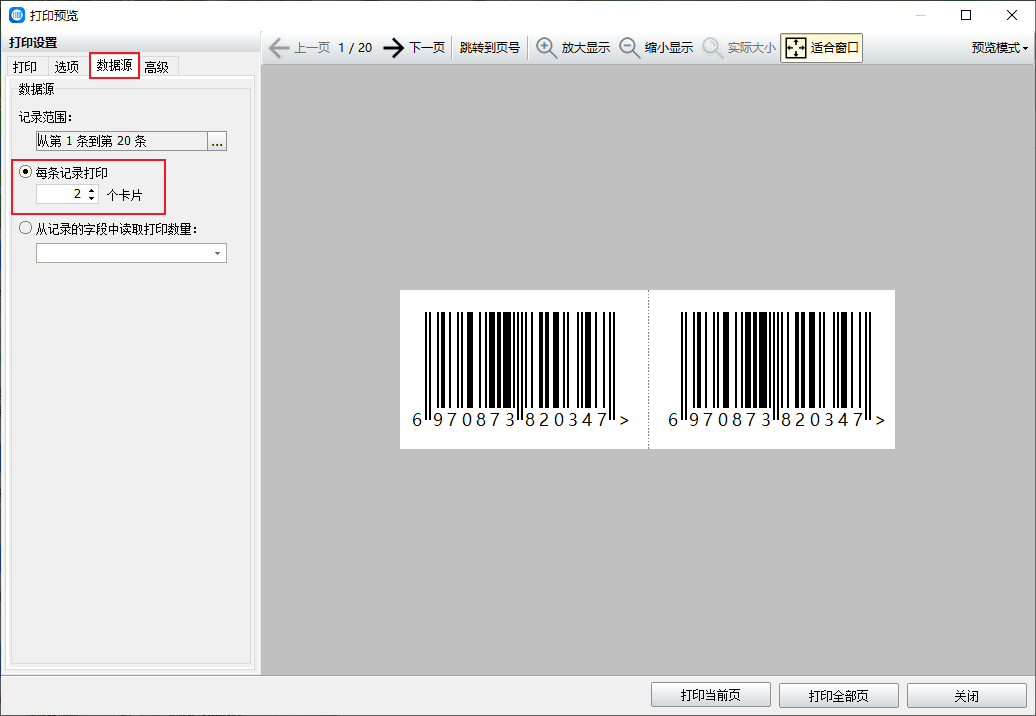Click the next page right arrow icon

coord(394,48)
